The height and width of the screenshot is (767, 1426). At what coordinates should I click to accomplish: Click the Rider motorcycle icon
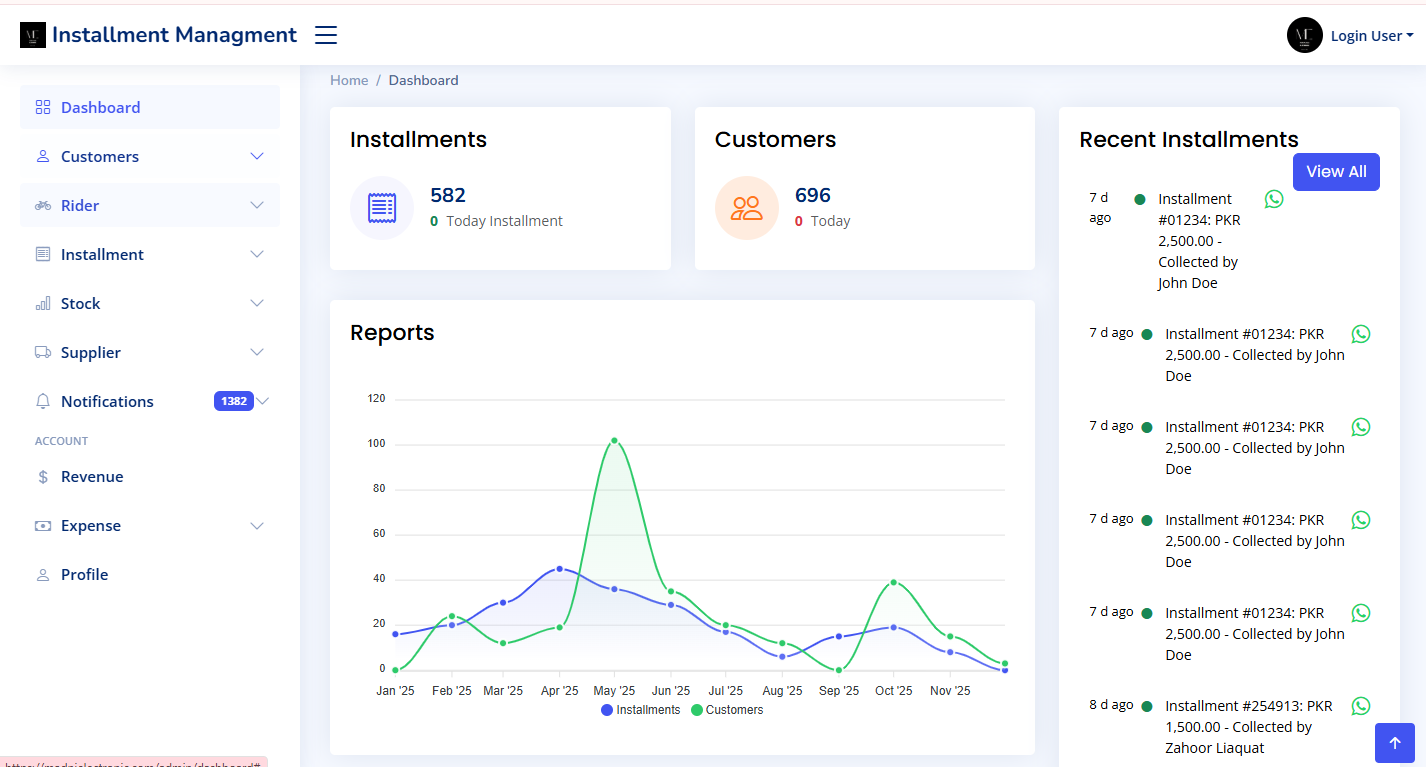(42, 205)
